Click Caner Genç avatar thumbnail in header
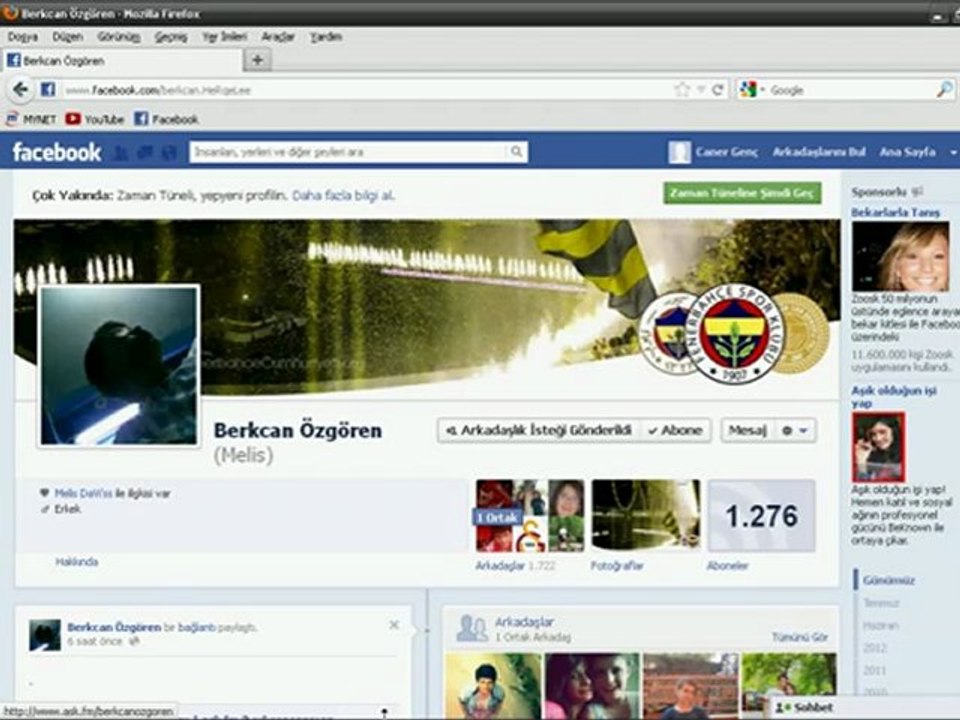Screen dimensions: 960x720 [x=680, y=152]
